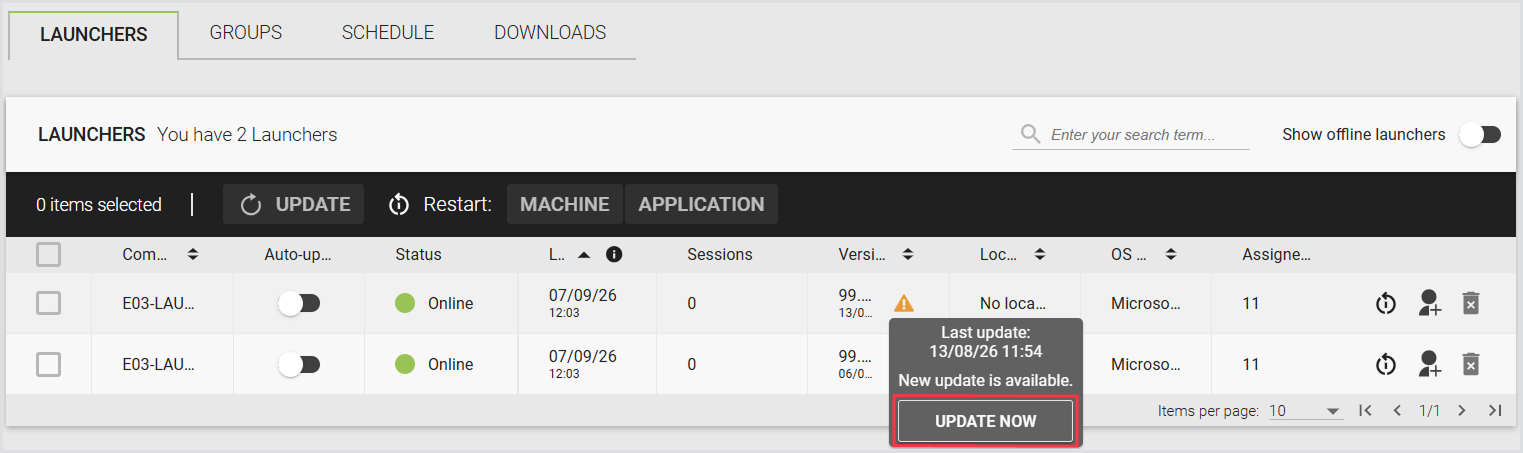
Task: Click delete icon on second launcher row
Action: tap(1470, 364)
